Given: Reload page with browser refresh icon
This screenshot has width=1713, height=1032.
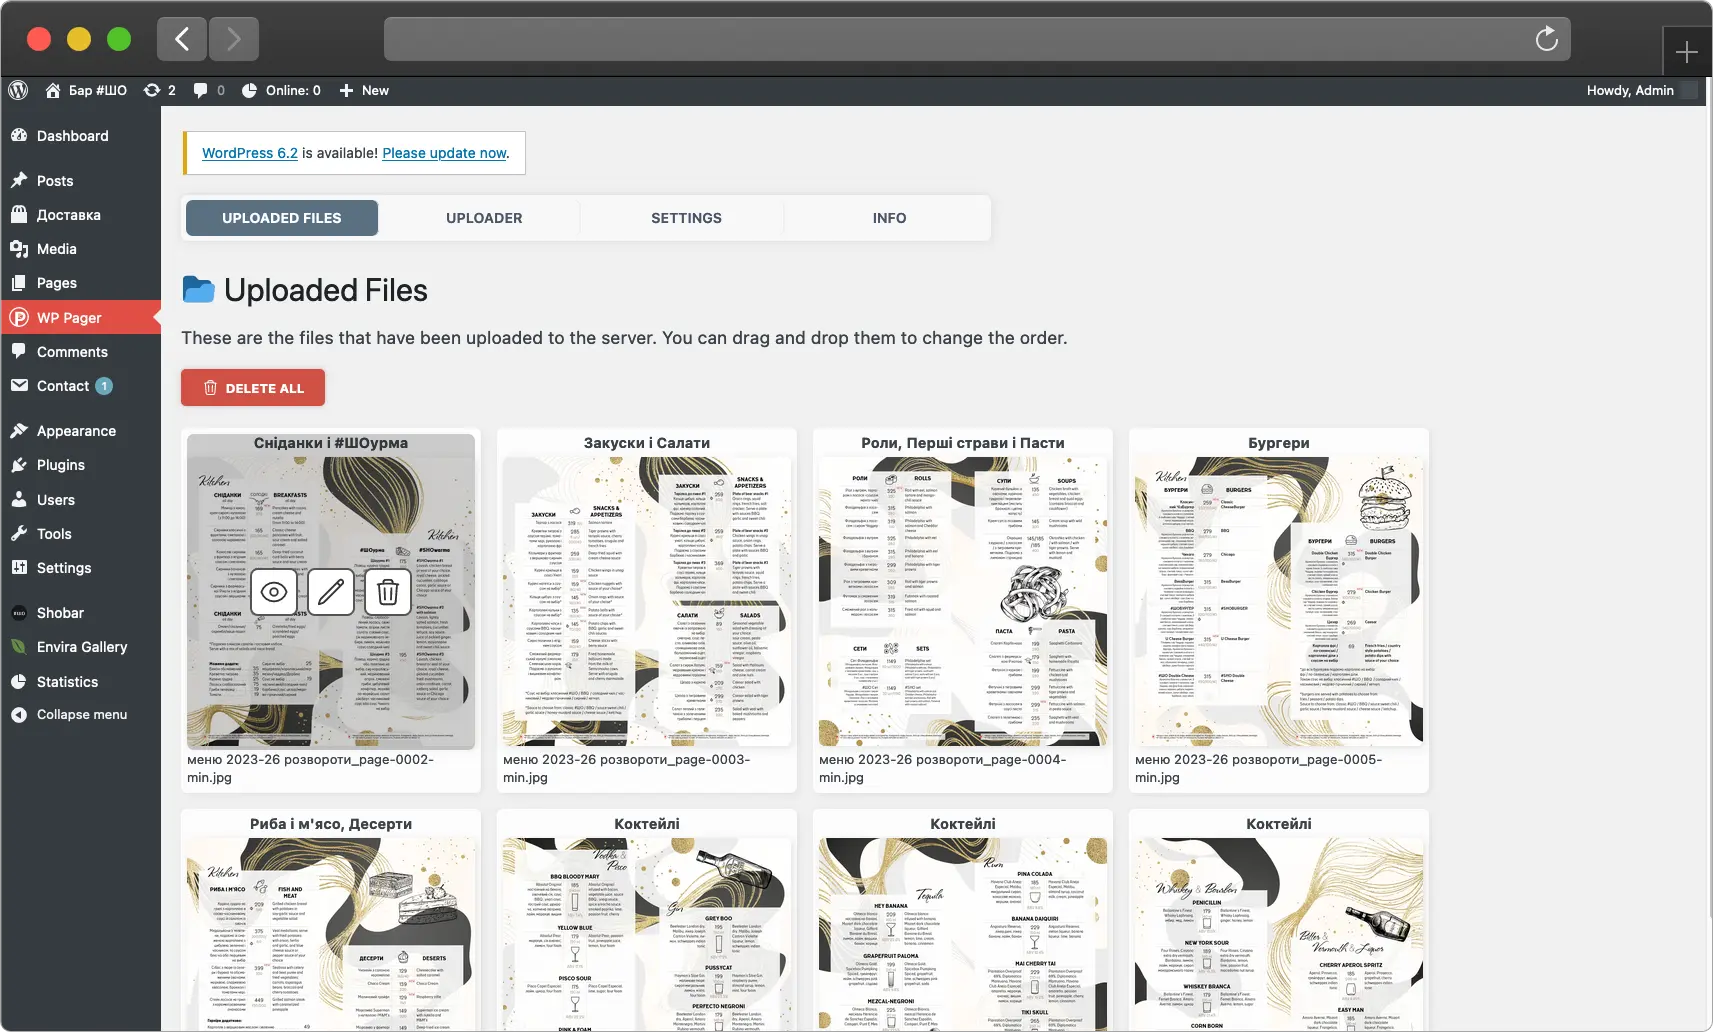Looking at the screenshot, I should pyautogui.click(x=1546, y=39).
